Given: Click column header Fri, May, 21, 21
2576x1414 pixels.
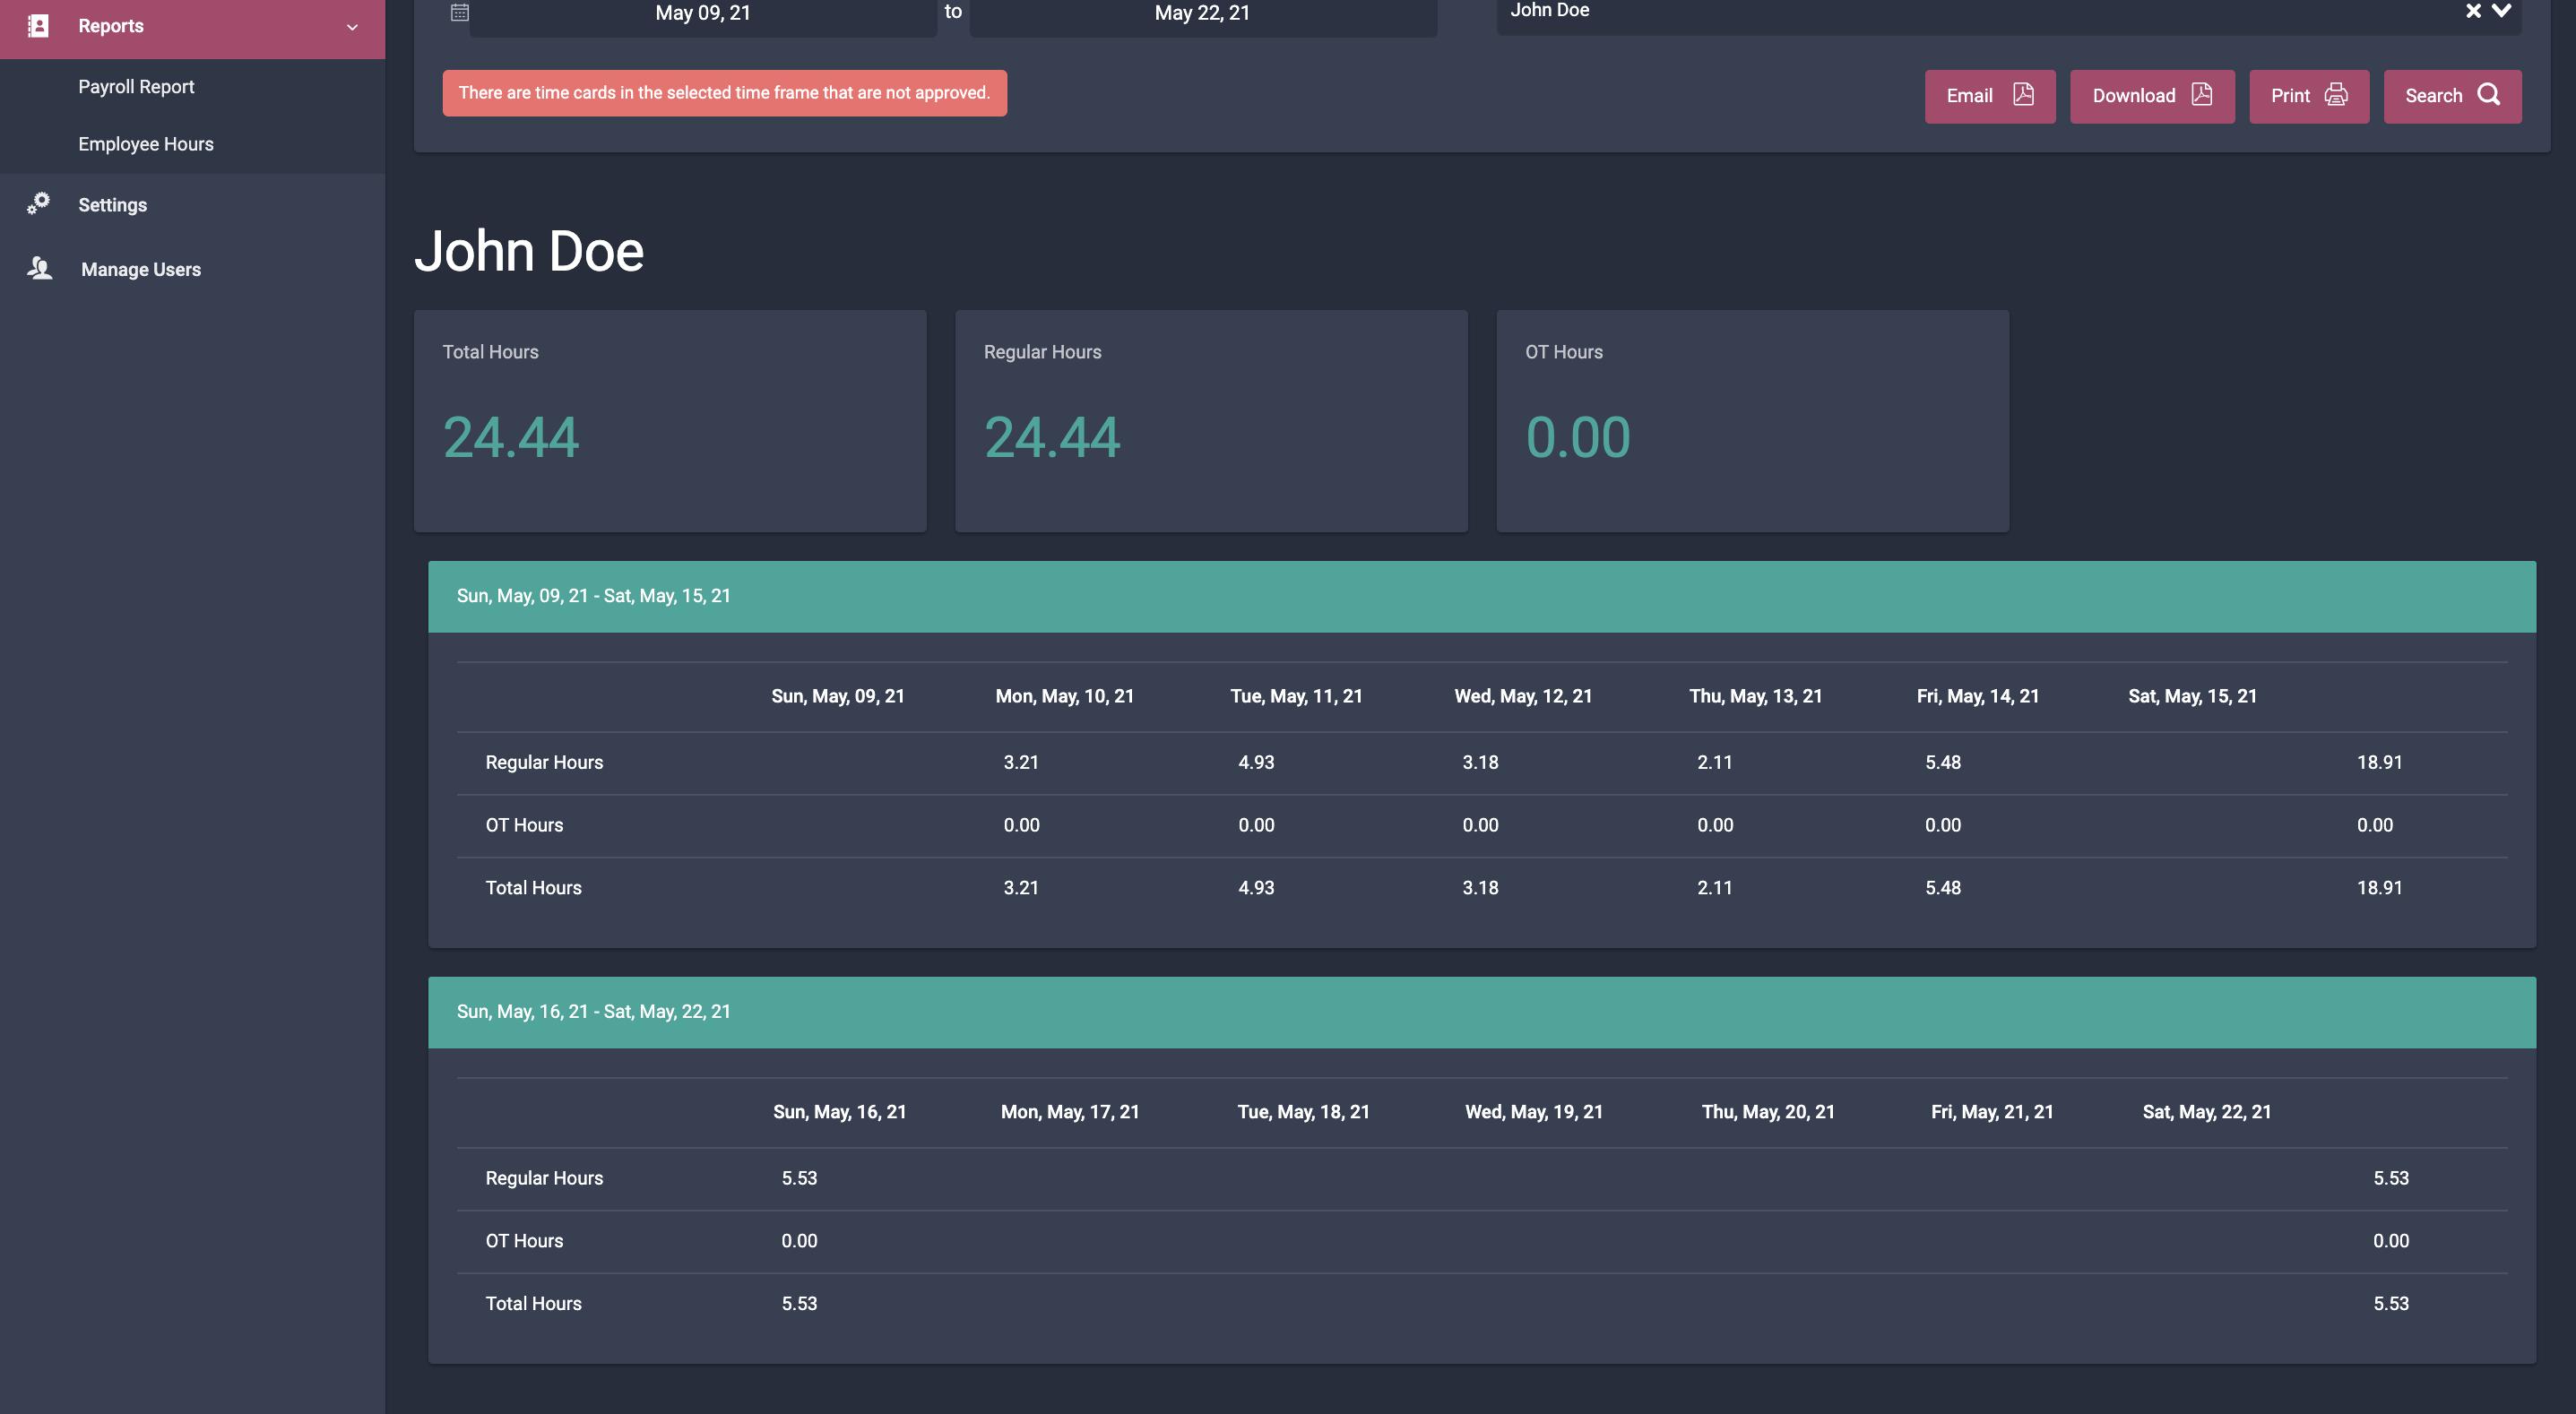Looking at the screenshot, I should pyautogui.click(x=1992, y=1112).
